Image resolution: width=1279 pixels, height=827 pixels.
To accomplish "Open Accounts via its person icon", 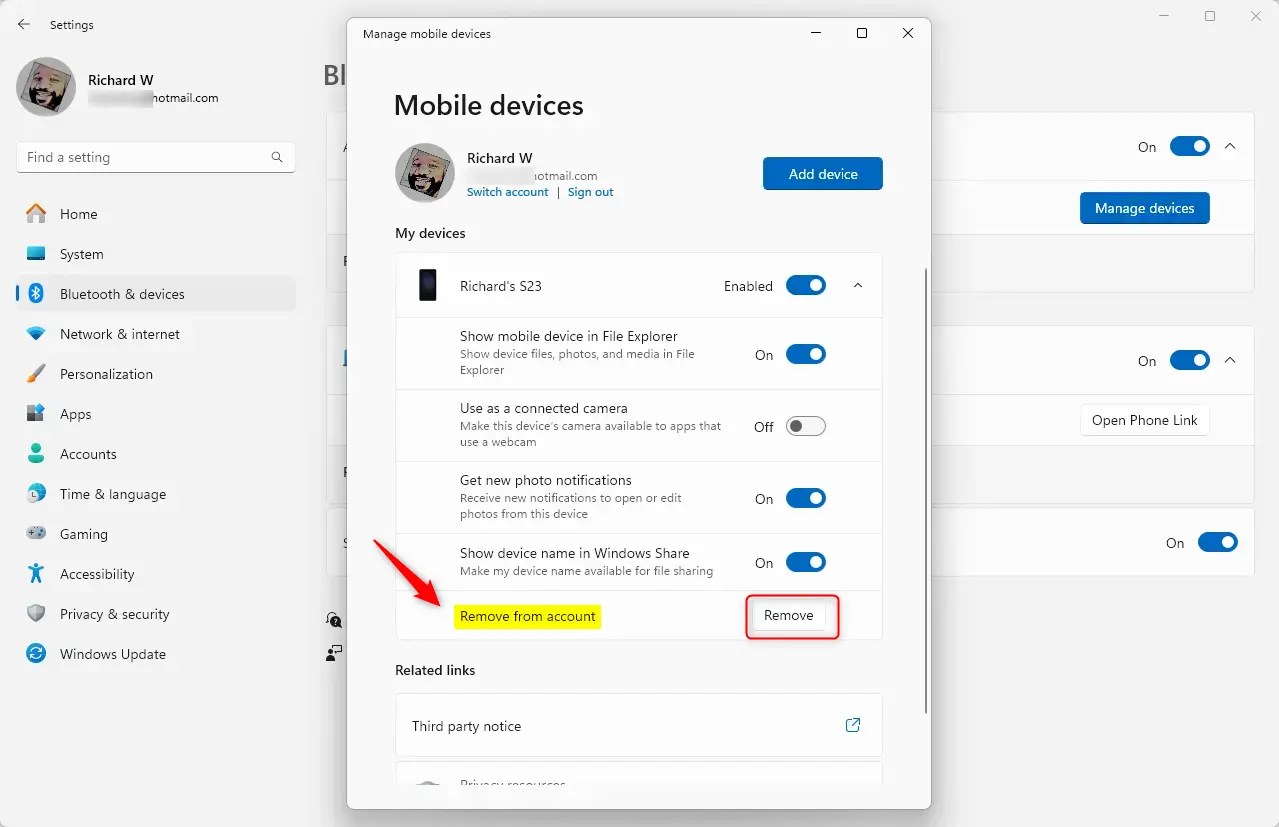I will pyautogui.click(x=36, y=454).
